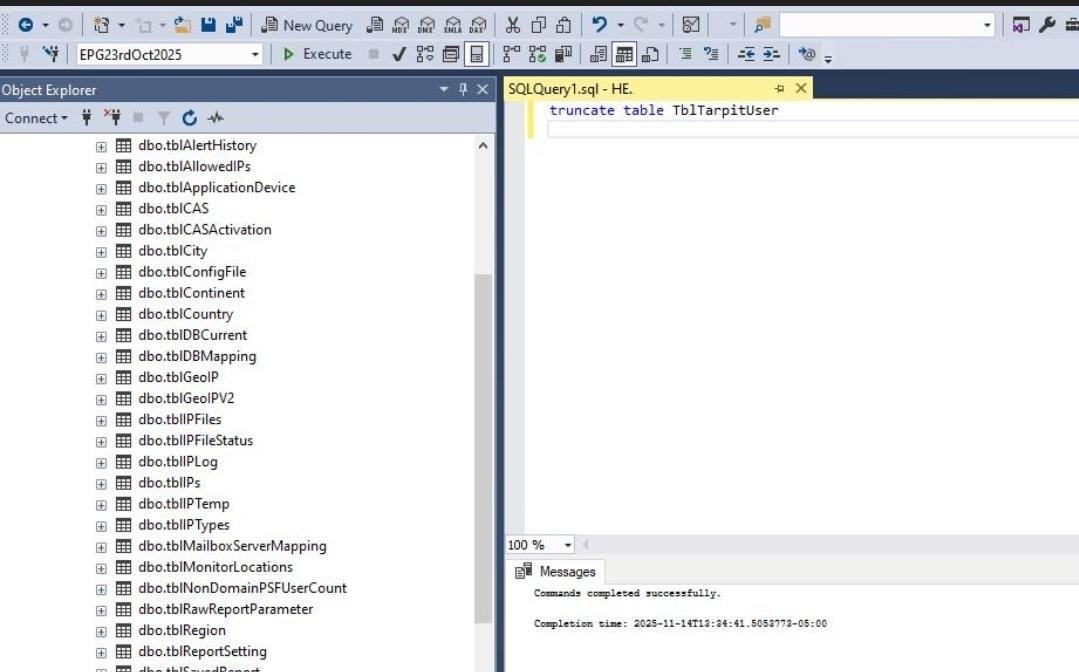Select dbo.tblMailboxServerMapping in the tree
The width and height of the screenshot is (1079, 672).
point(232,546)
